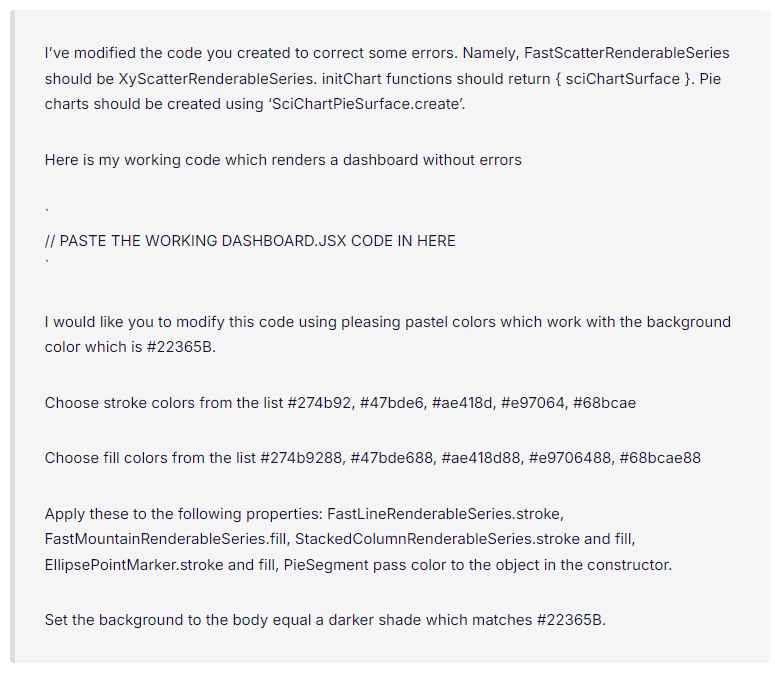Screen dimensions: 775x674
Task: Click stroke color #274b92
Action: coord(321,403)
